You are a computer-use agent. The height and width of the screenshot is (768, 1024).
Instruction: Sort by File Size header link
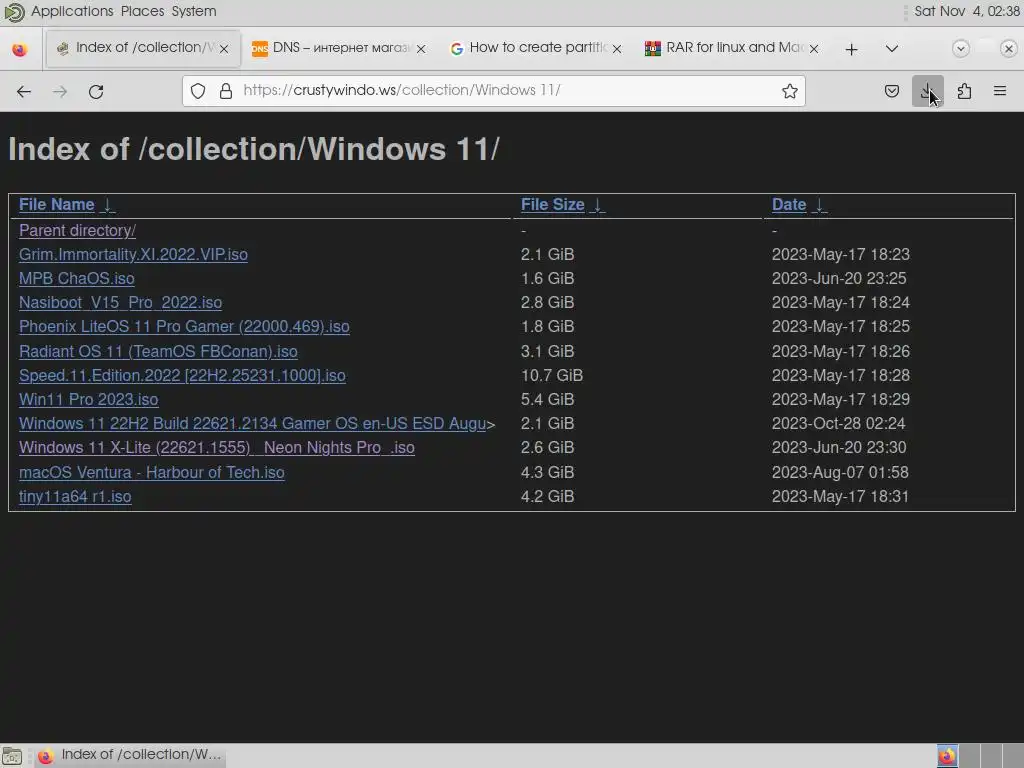tap(552, 204)
